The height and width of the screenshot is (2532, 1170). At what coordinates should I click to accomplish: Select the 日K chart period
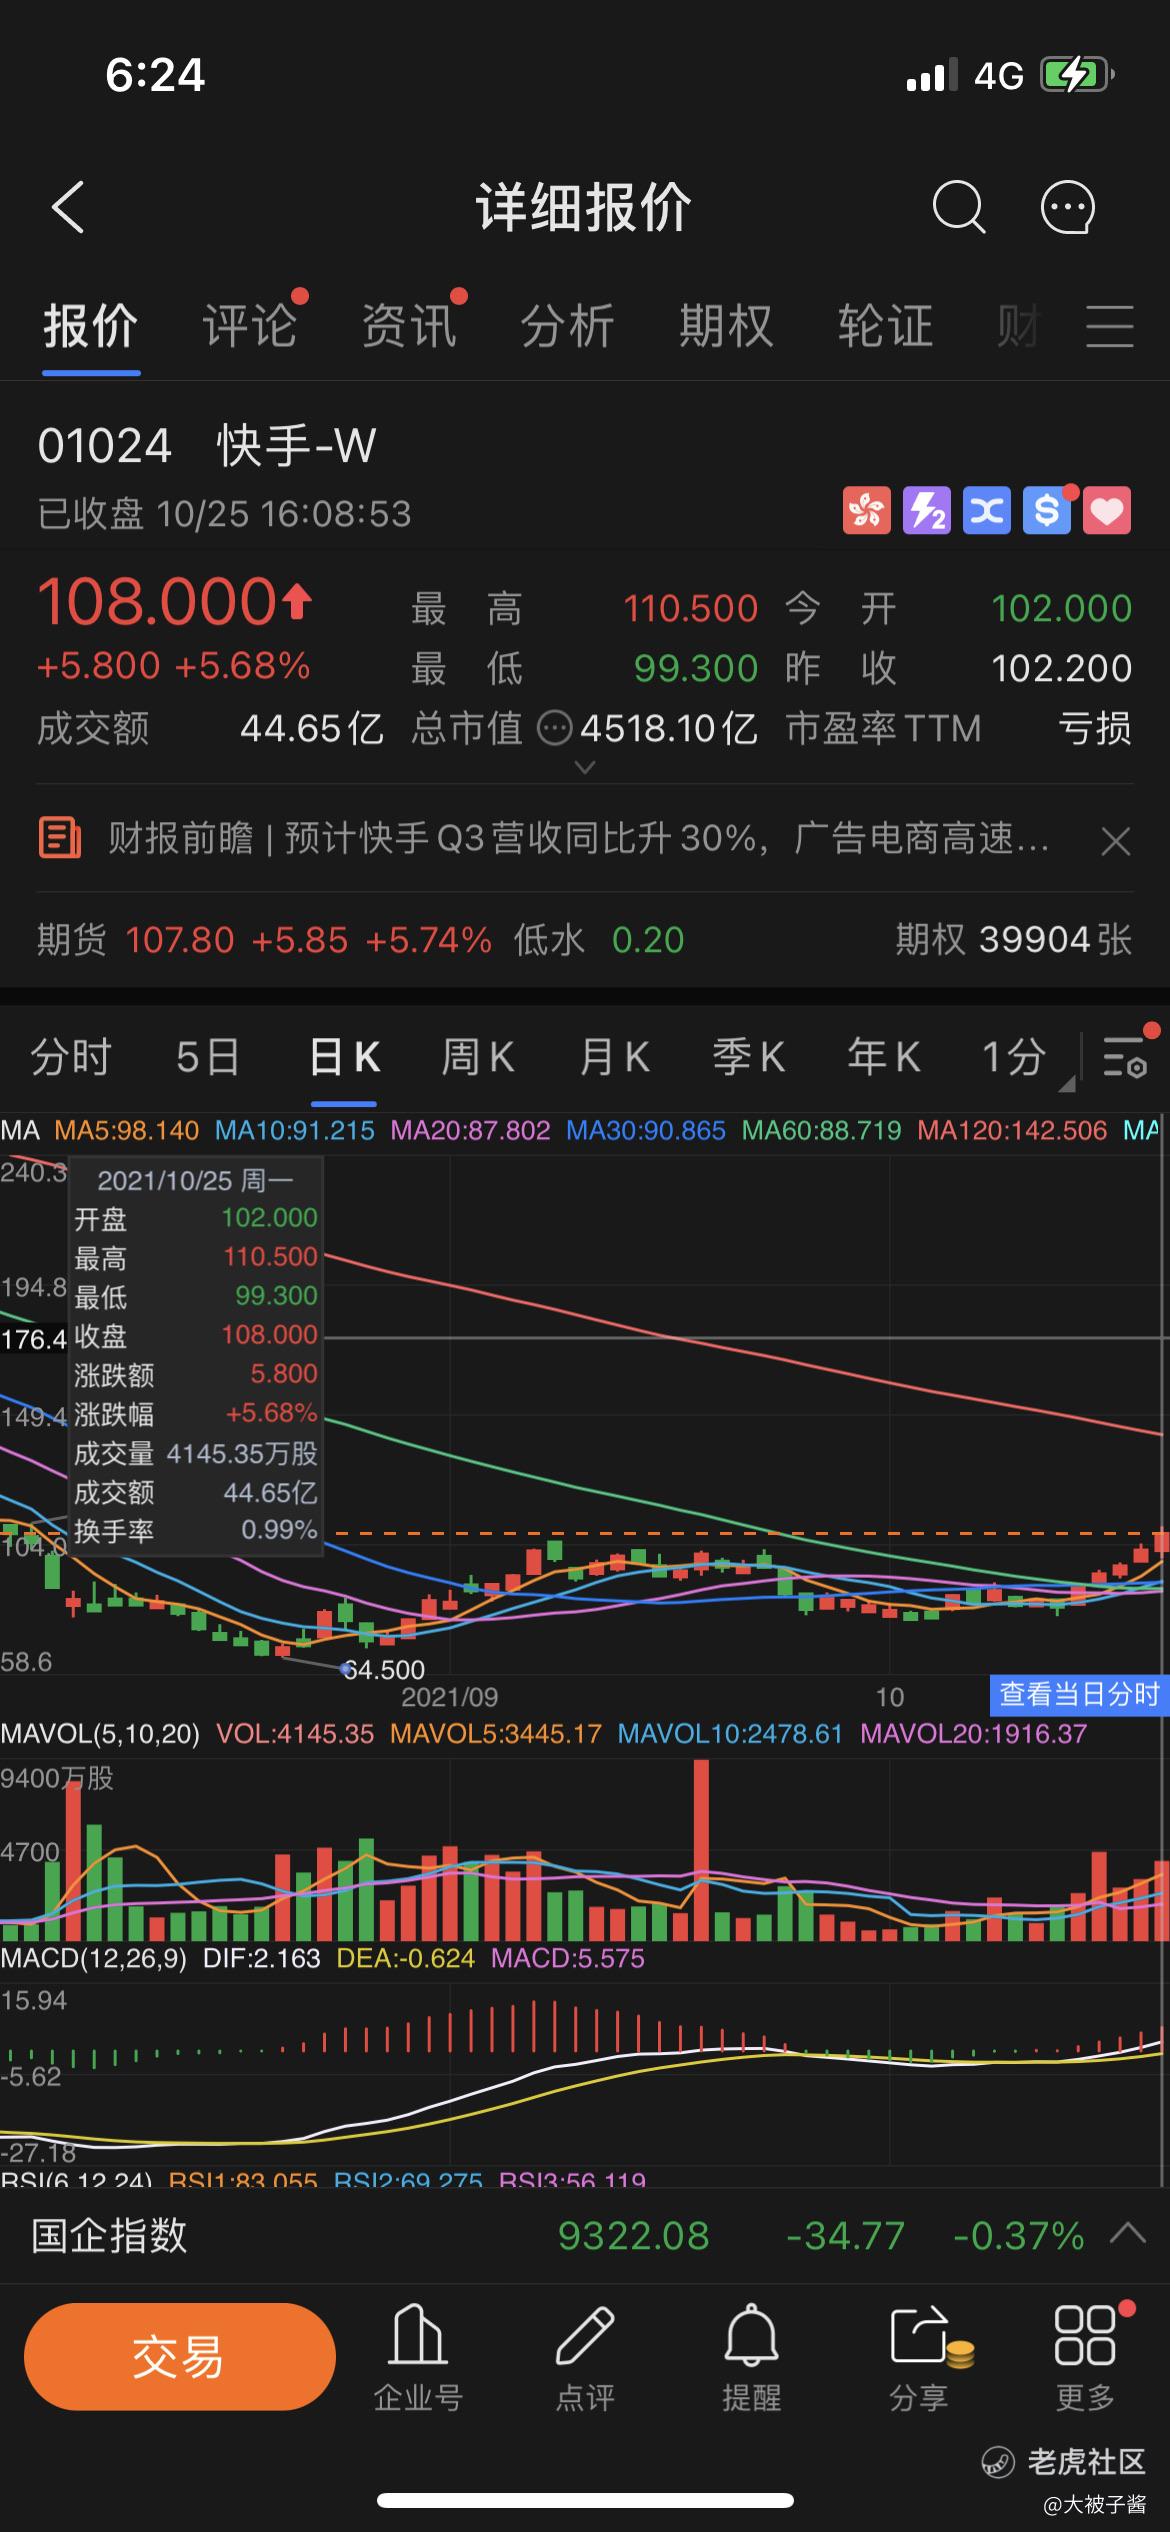(x=344, y=1057)
